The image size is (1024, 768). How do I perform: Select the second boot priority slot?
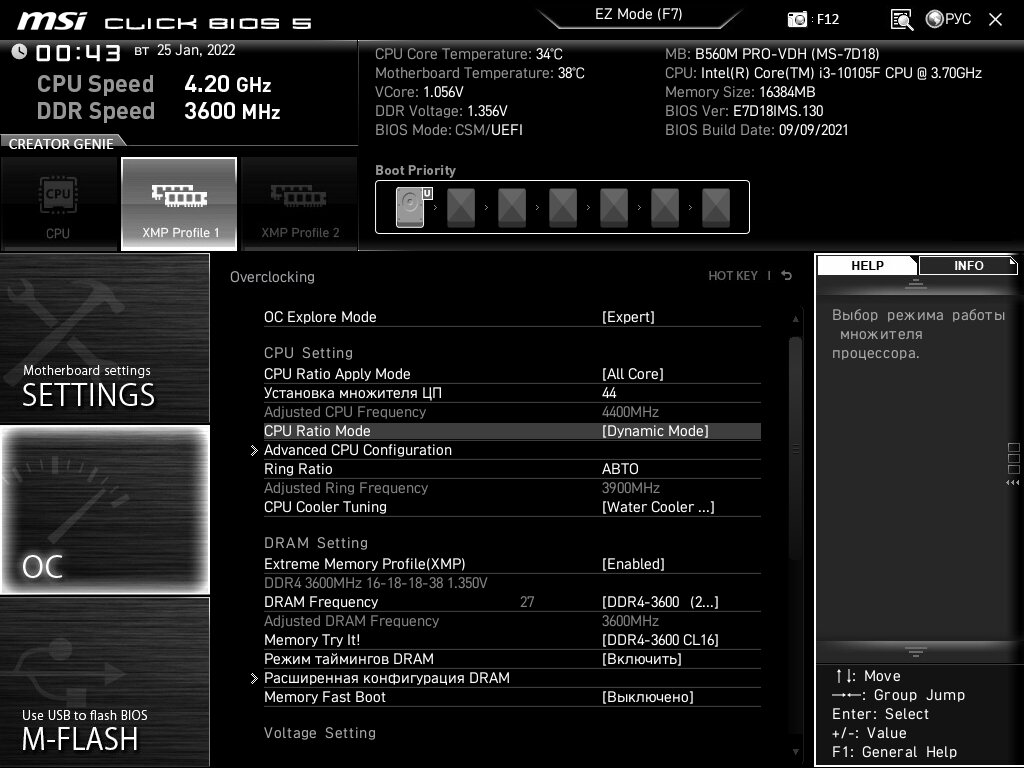(x=461, y=207)
